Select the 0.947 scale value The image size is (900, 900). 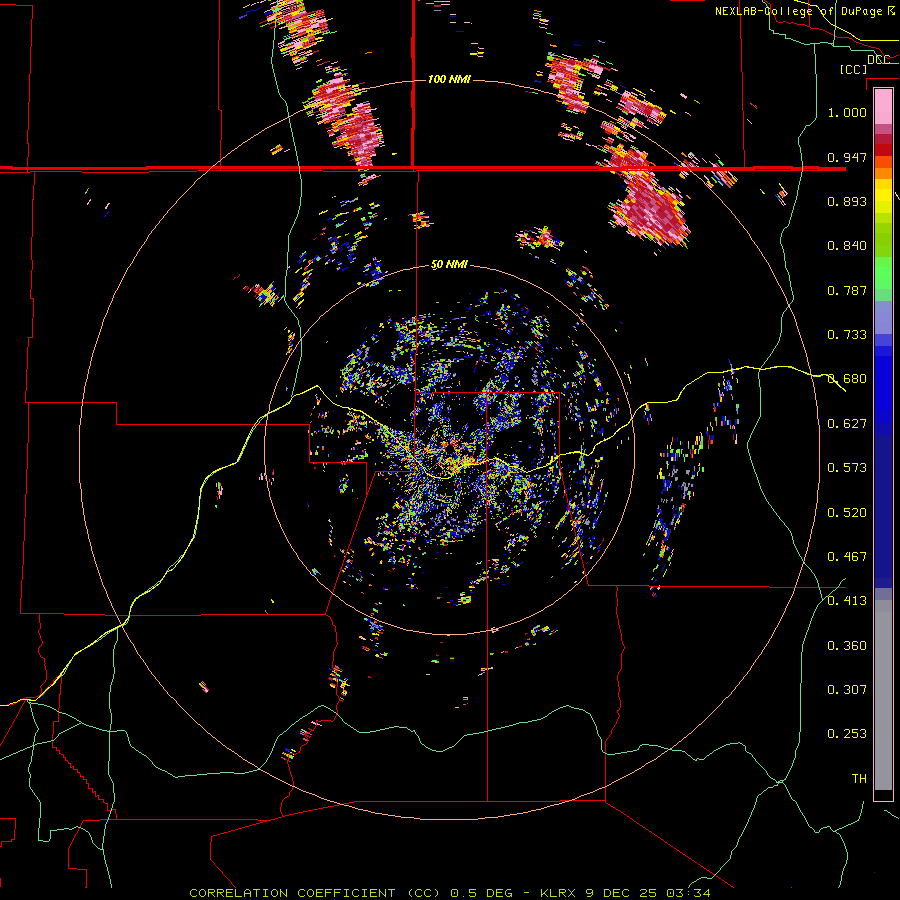(847, 157)
